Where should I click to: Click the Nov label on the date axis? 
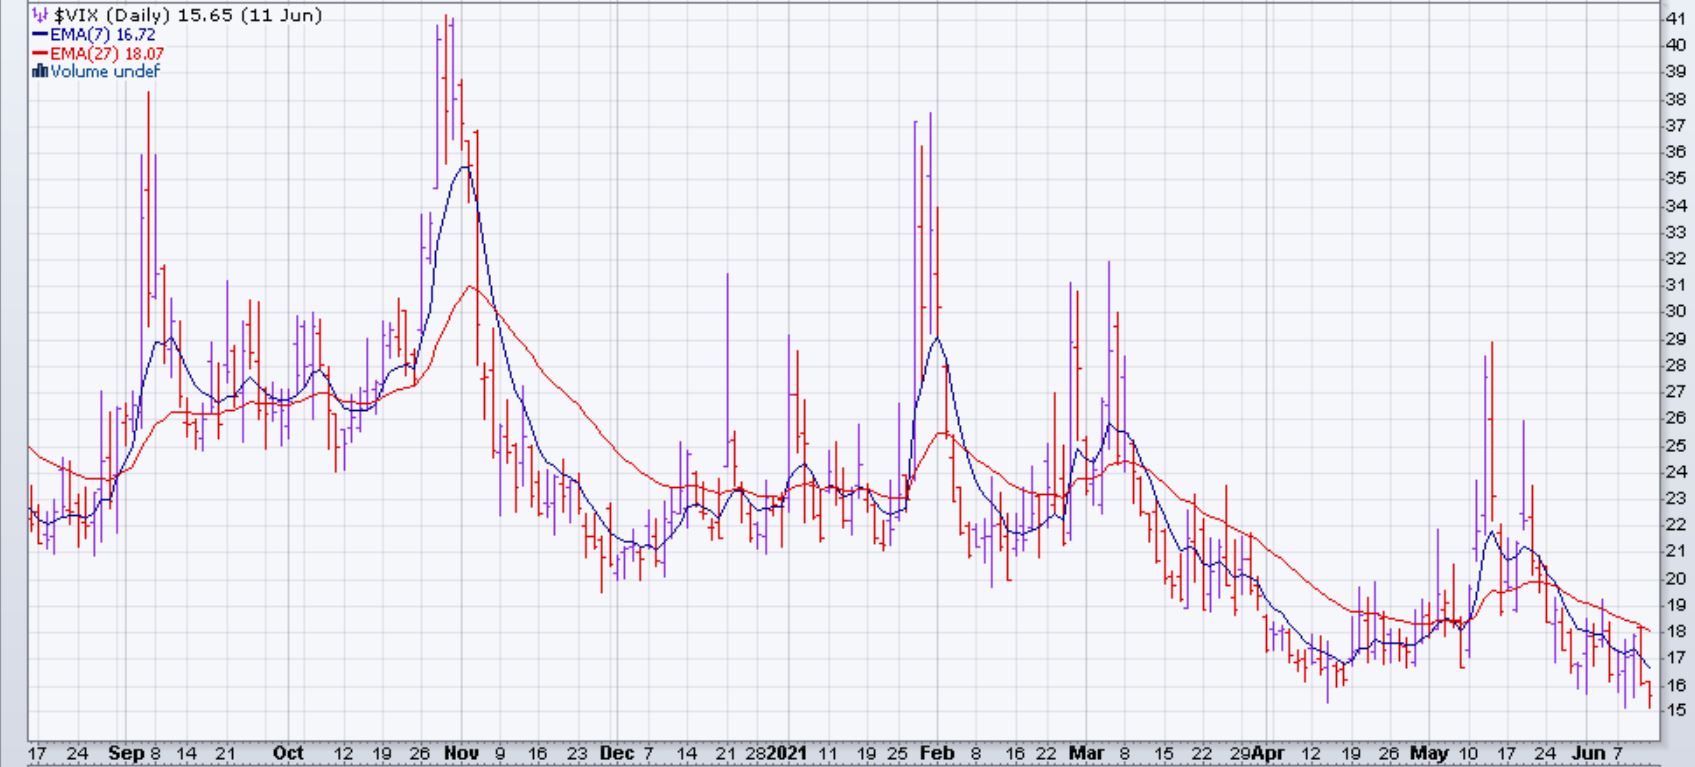click(x=462, y=753)
